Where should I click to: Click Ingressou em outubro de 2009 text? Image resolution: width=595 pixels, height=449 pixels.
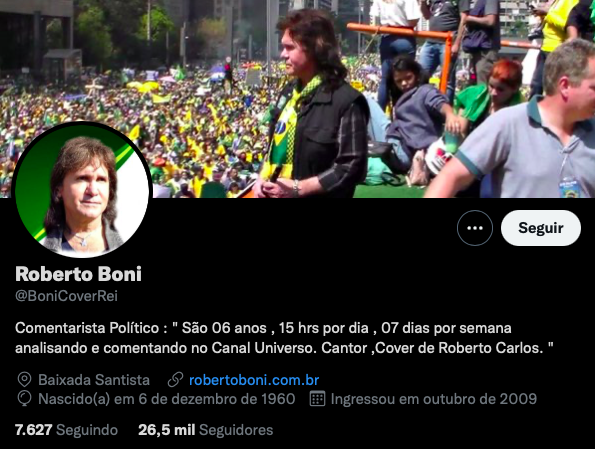[434, 399]
